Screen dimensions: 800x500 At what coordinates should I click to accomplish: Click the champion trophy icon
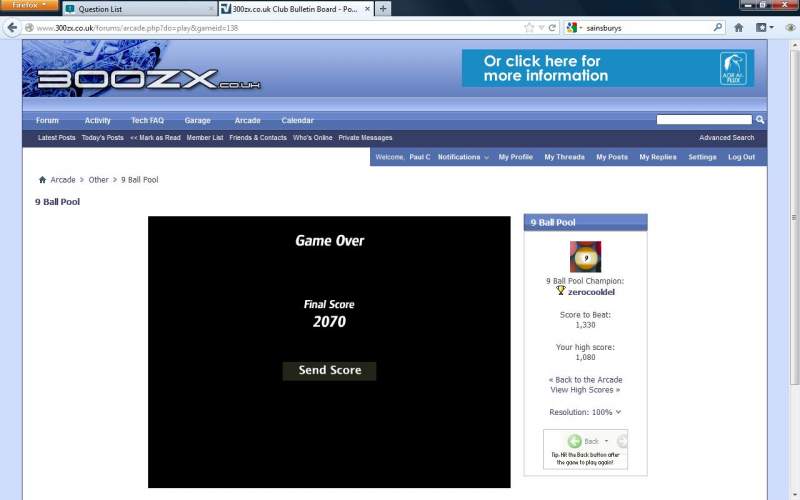pyautogui.click(x=560, y=291)
